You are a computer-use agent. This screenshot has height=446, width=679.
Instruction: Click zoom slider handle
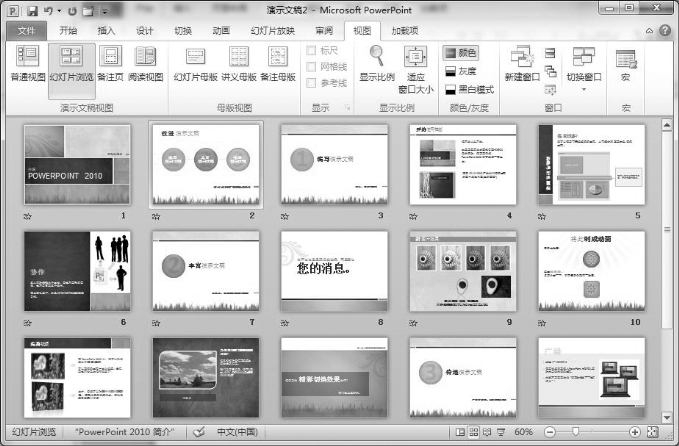pos(575,432)
